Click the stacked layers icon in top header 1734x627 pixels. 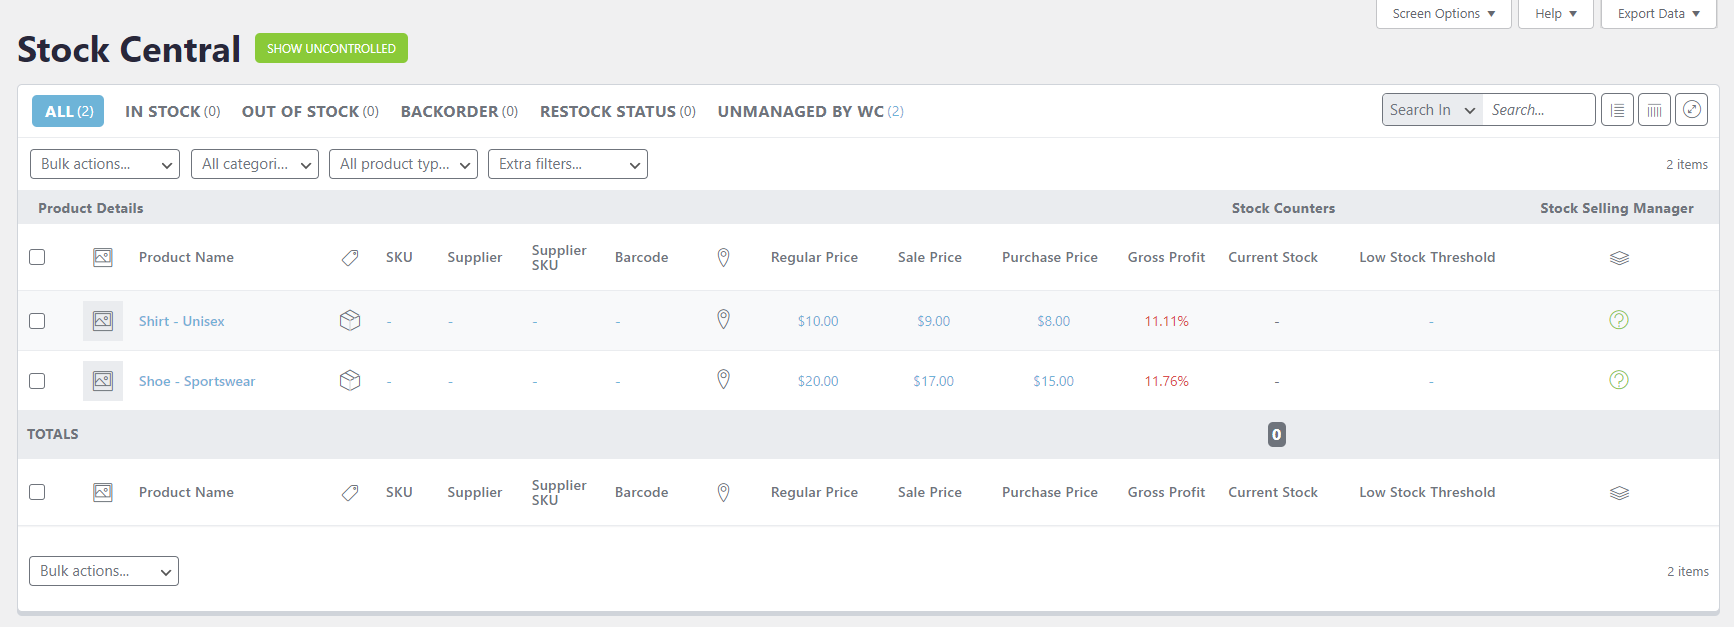click(1619, 258)
